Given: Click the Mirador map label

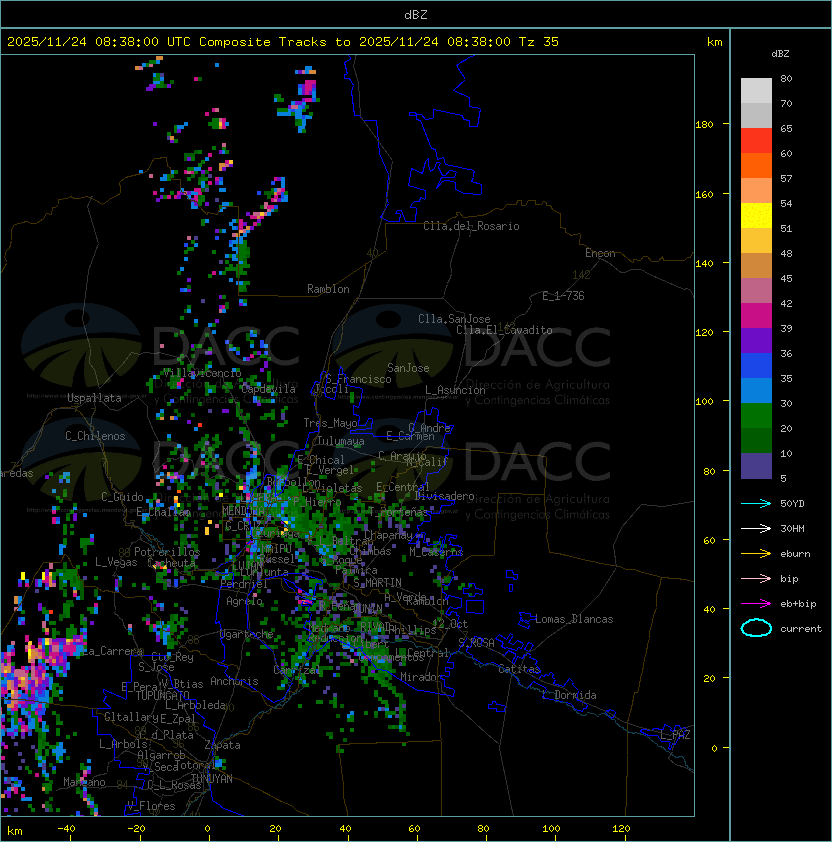Looking at the screenshot, I should (422, 677).
